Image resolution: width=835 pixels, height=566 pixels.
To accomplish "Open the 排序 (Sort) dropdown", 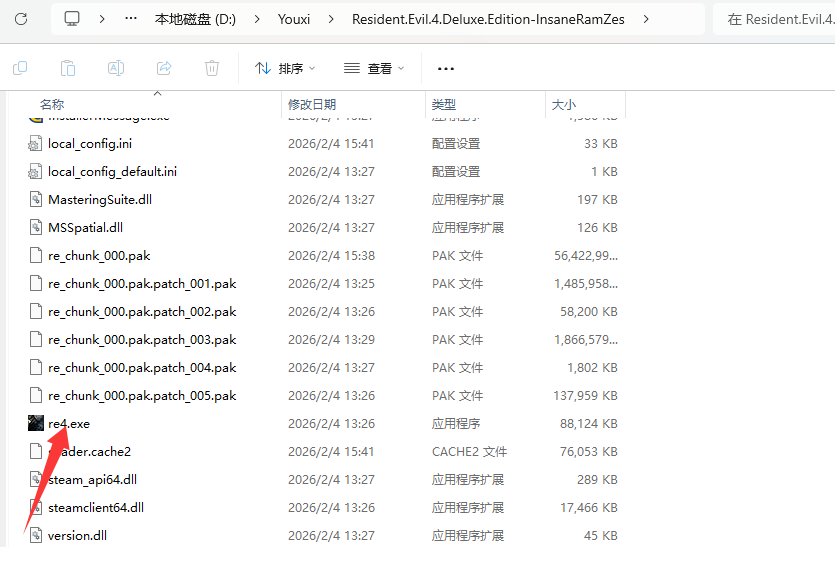I will point(285,68).
